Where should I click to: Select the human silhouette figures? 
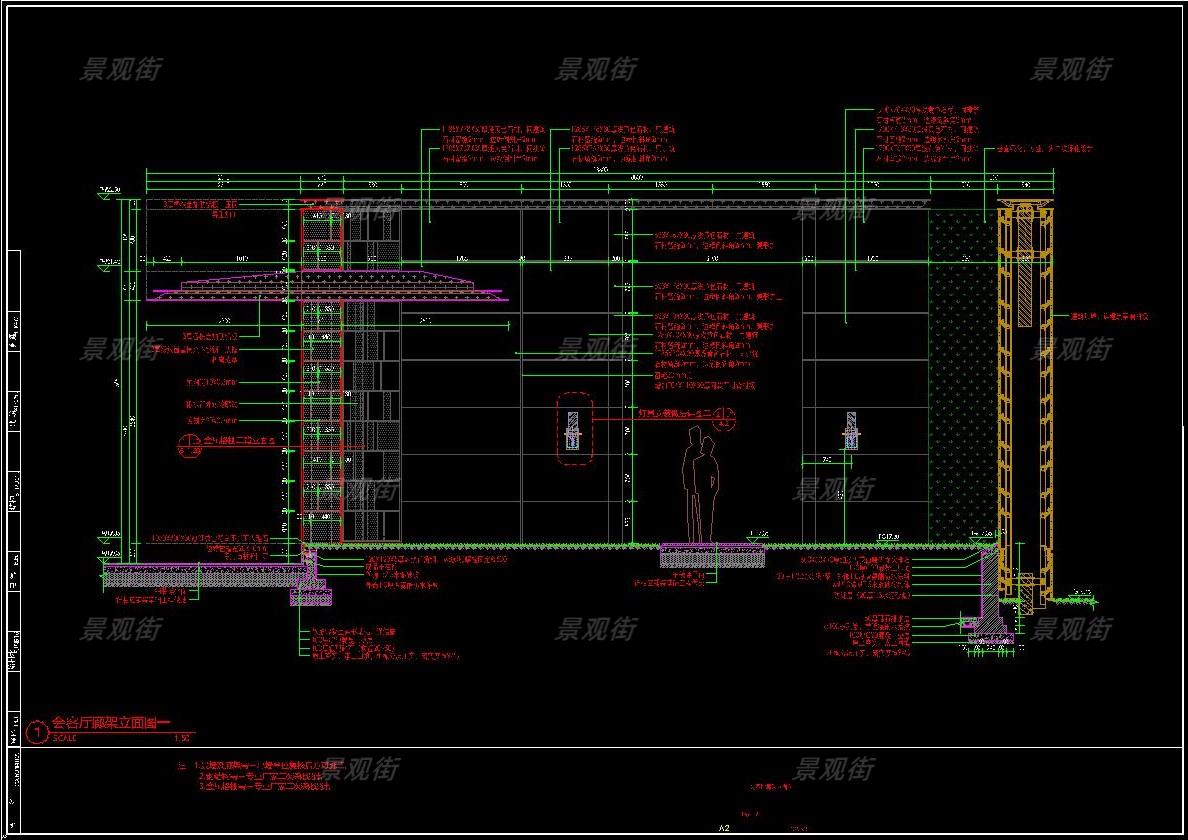[700, 485]
